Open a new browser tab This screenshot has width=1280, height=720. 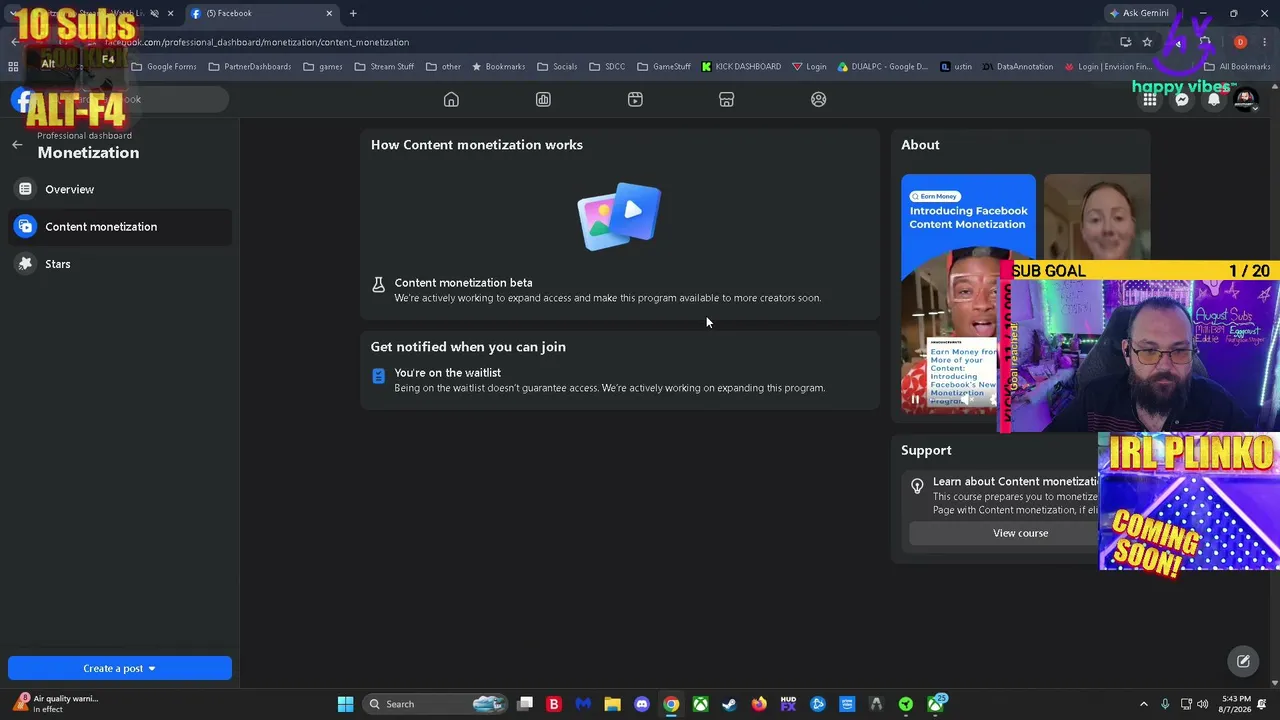click(x=353, y=13)
